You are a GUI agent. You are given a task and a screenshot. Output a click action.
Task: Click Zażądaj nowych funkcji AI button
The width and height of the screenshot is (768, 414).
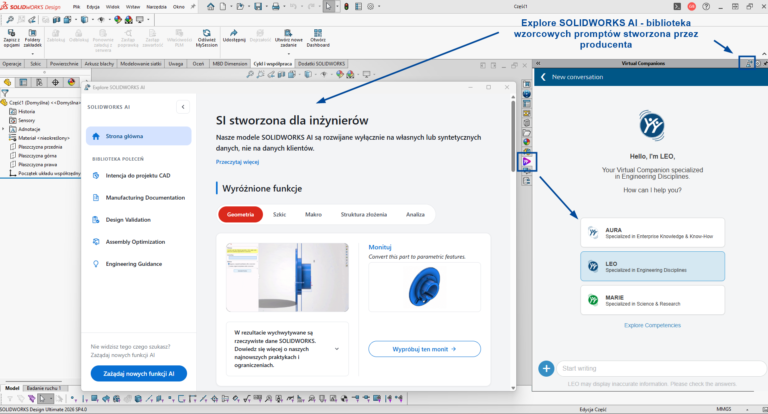click(x=139, y=373)
